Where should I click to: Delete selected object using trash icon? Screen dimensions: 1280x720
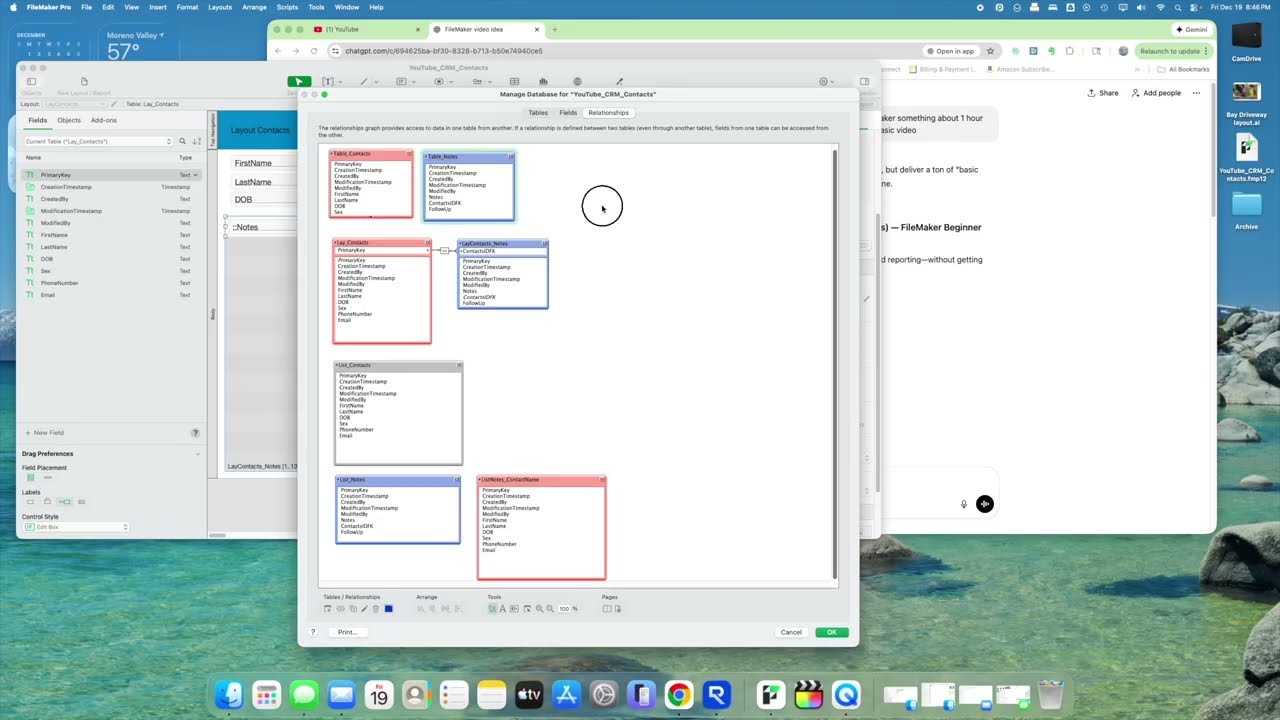pos(376,609)
